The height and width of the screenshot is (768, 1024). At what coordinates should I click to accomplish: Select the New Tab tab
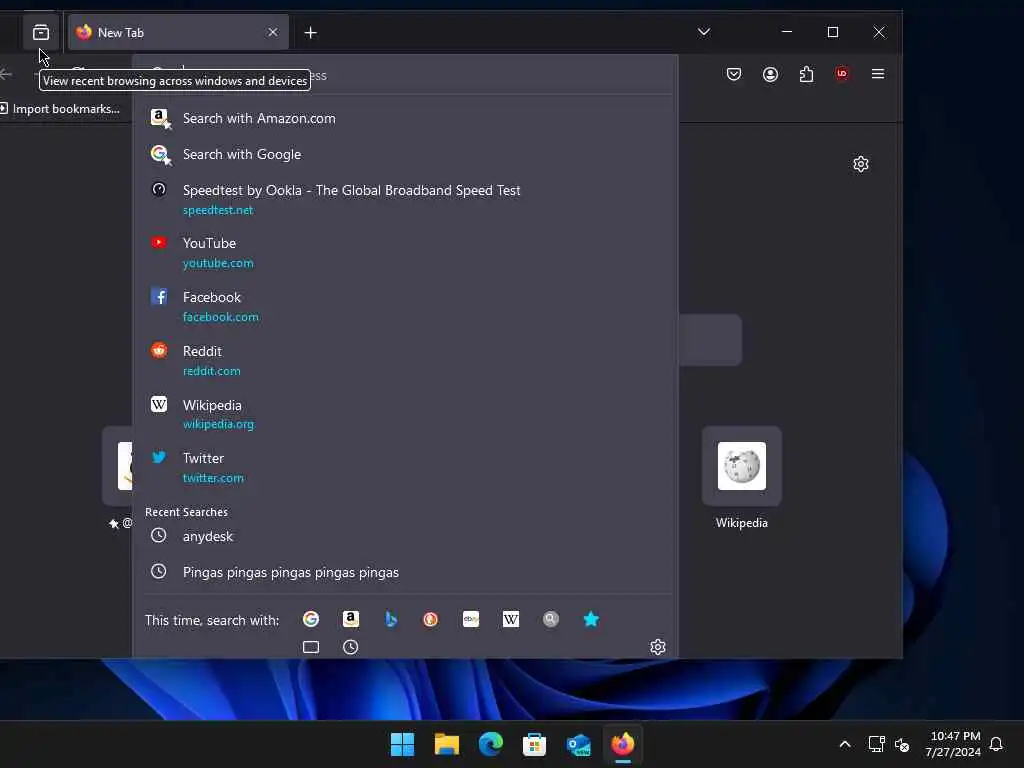coord(178,32)
